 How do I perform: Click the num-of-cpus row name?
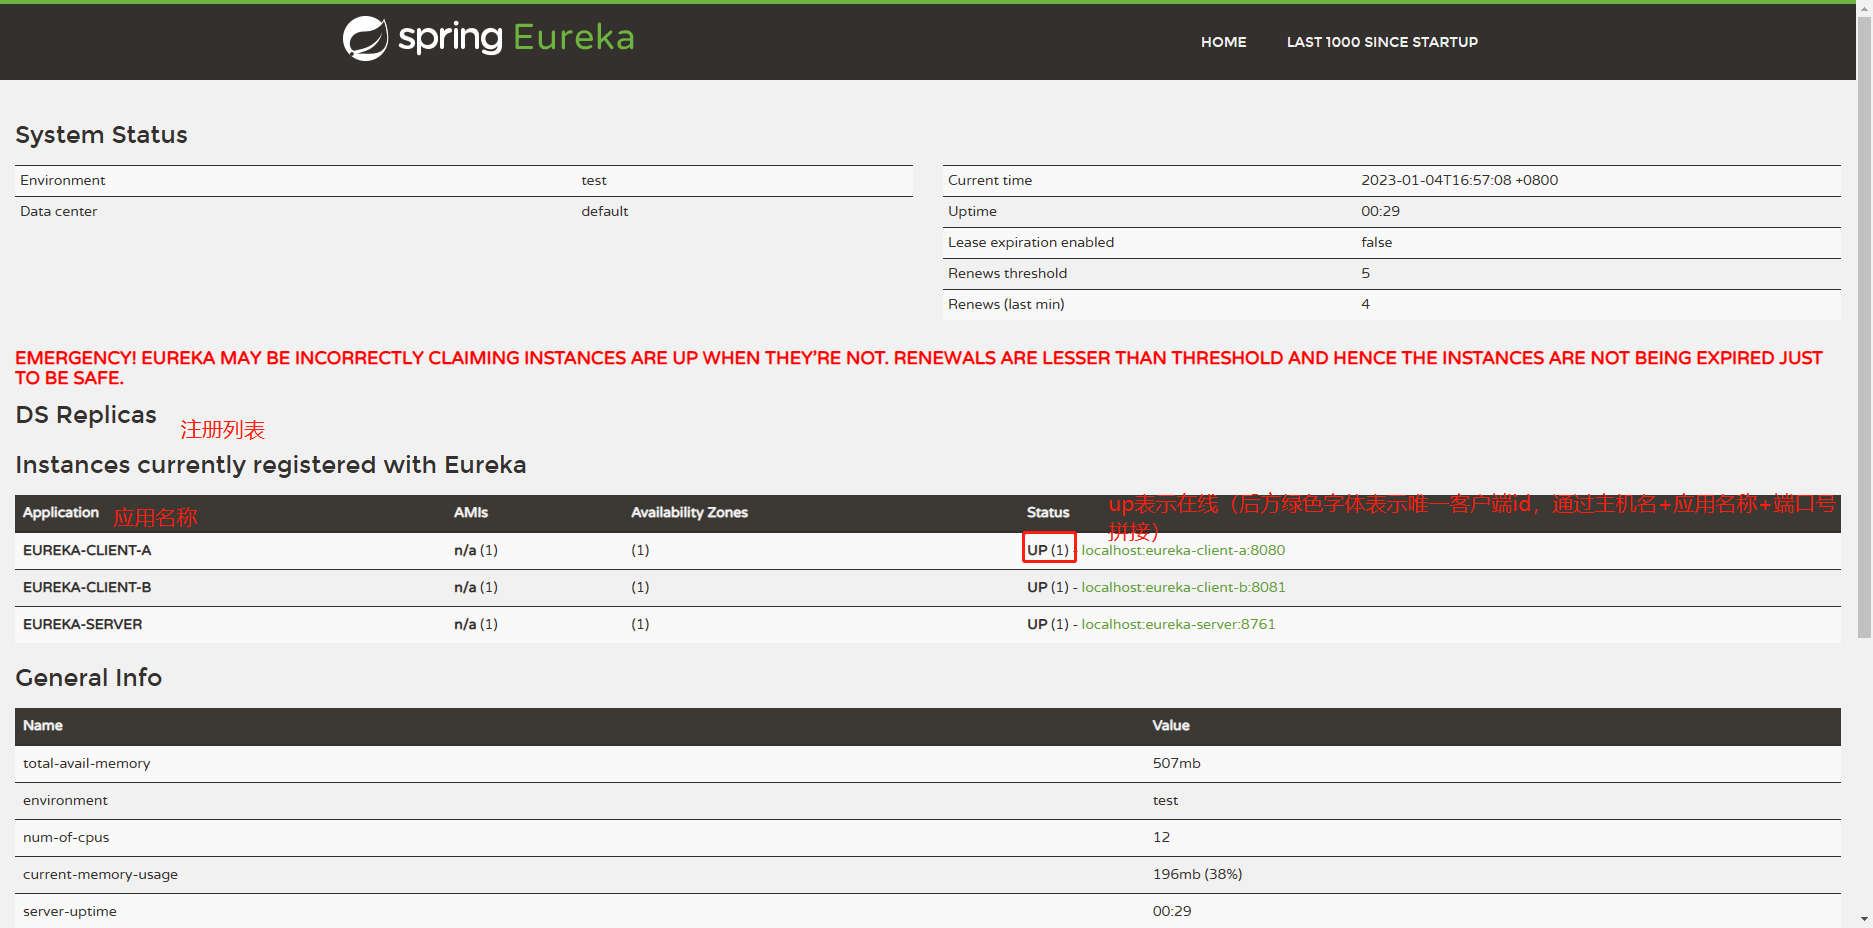click(x=66, y=837)
